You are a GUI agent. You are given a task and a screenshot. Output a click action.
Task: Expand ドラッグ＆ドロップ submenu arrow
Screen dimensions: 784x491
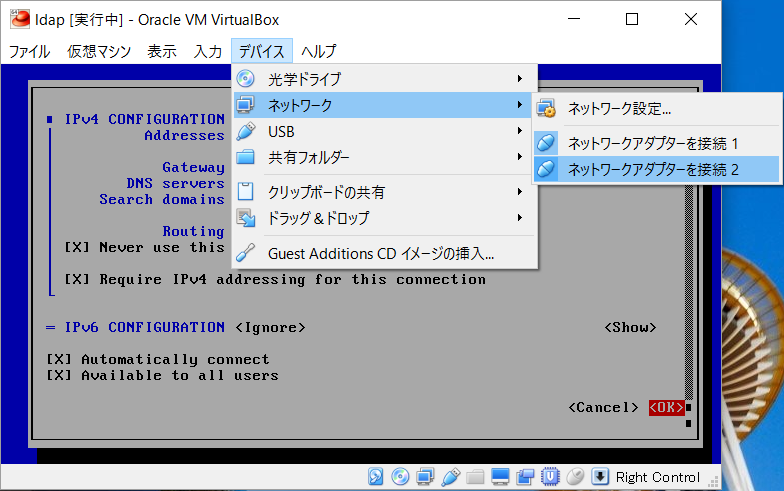tap(520, 218)
